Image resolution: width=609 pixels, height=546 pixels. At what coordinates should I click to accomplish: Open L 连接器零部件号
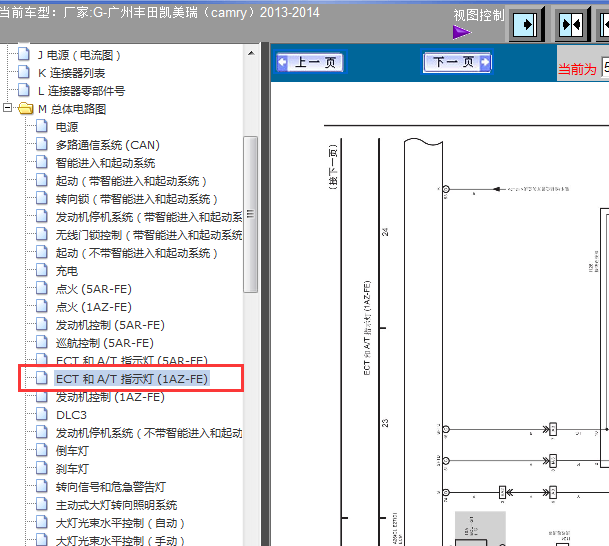click(x=82, y=91)
